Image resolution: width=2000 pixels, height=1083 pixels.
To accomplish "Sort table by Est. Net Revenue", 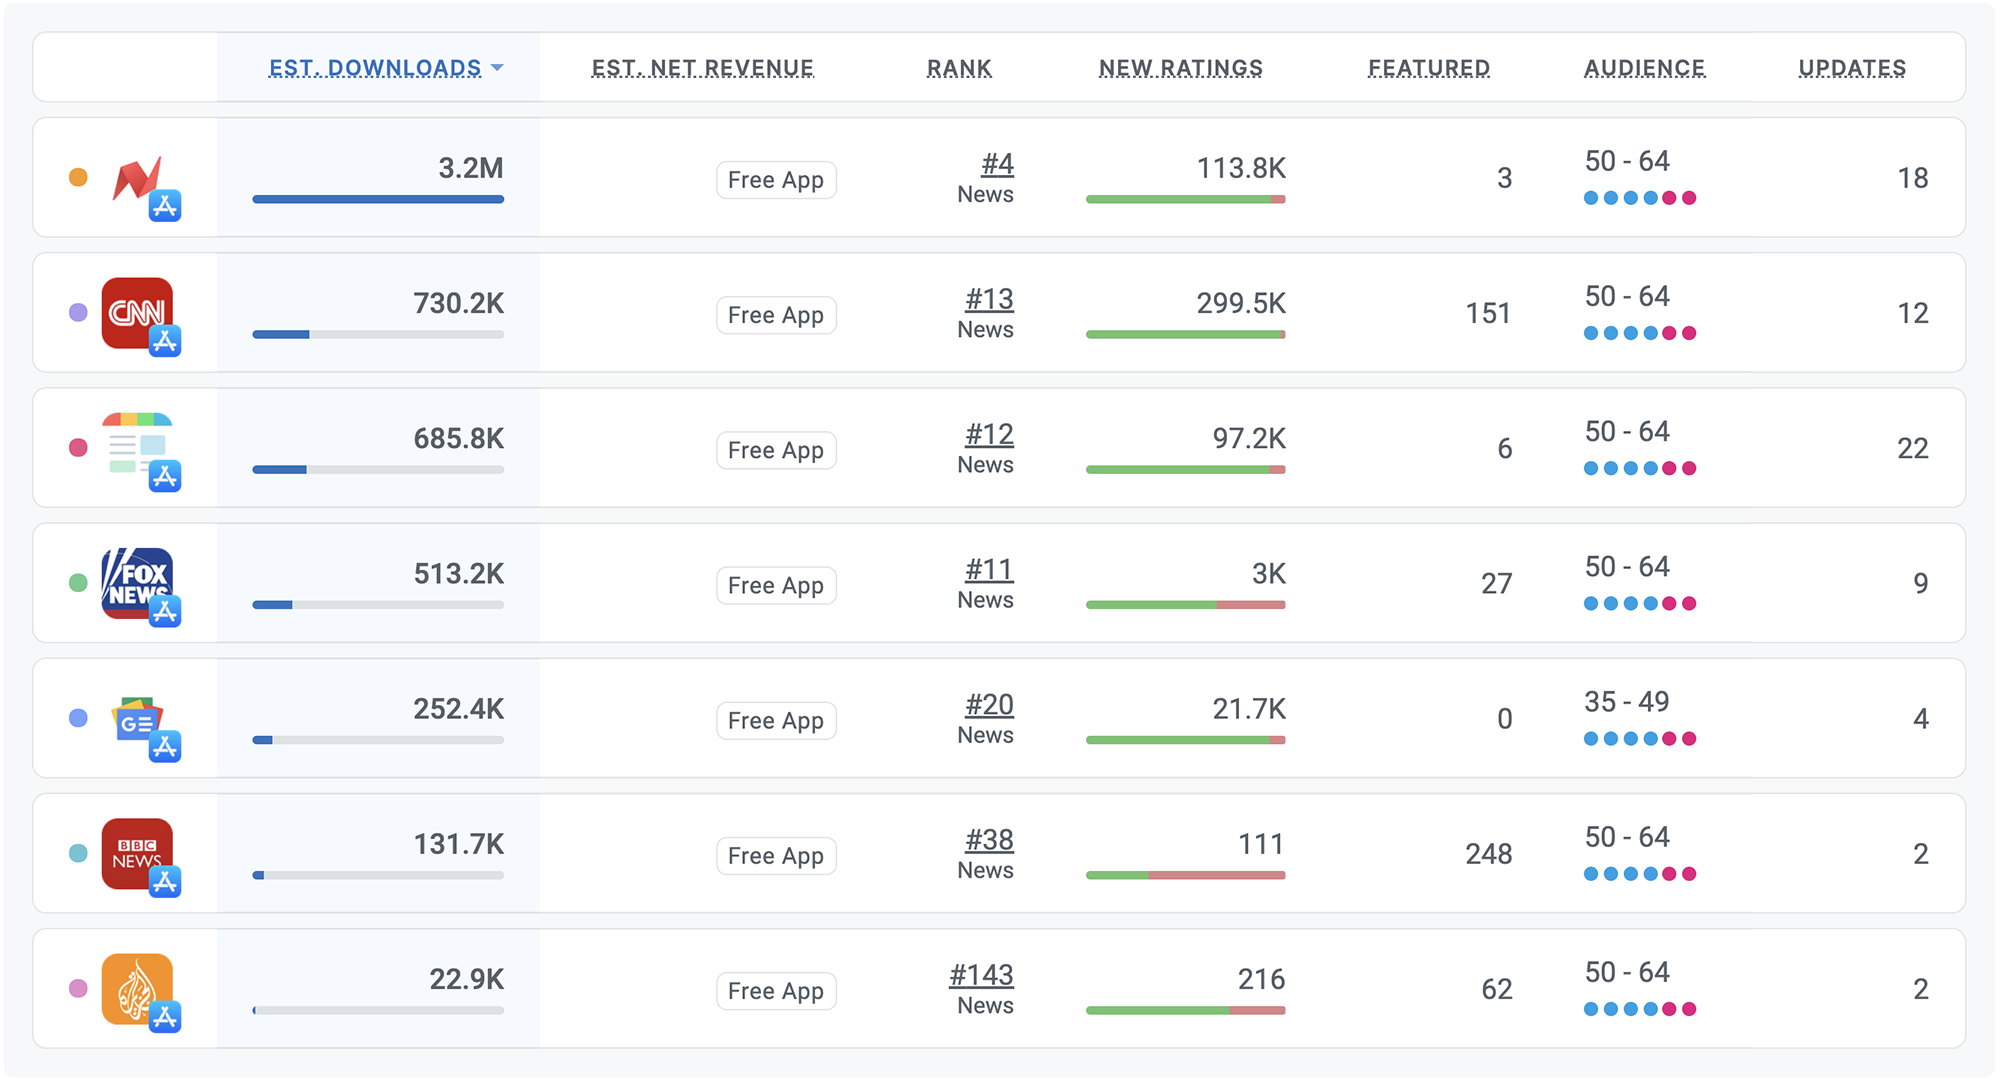I will click(x=702, y=68).
